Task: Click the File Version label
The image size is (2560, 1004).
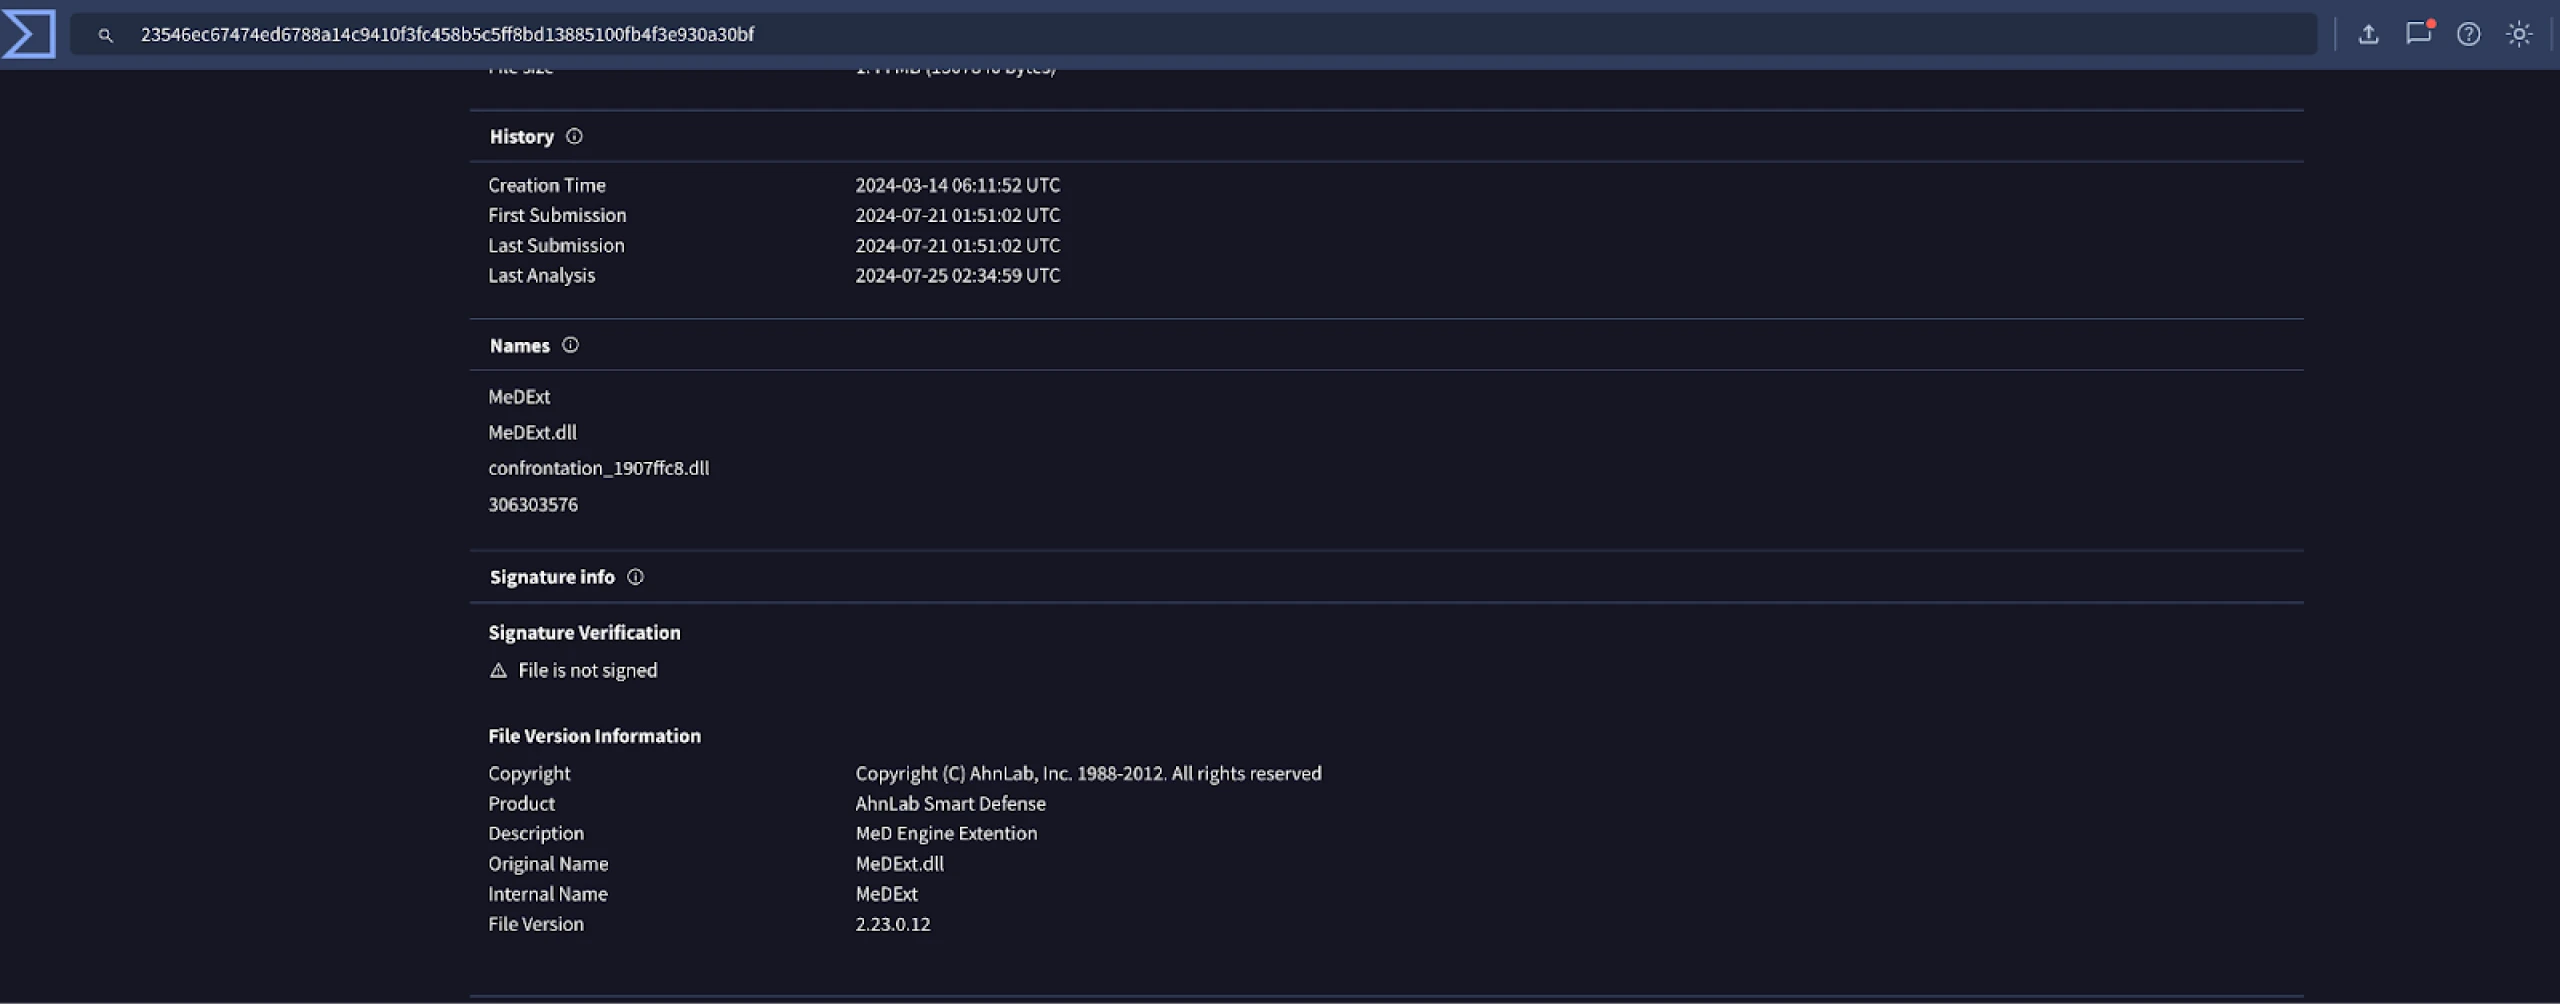Action: (x=536, y=925)
